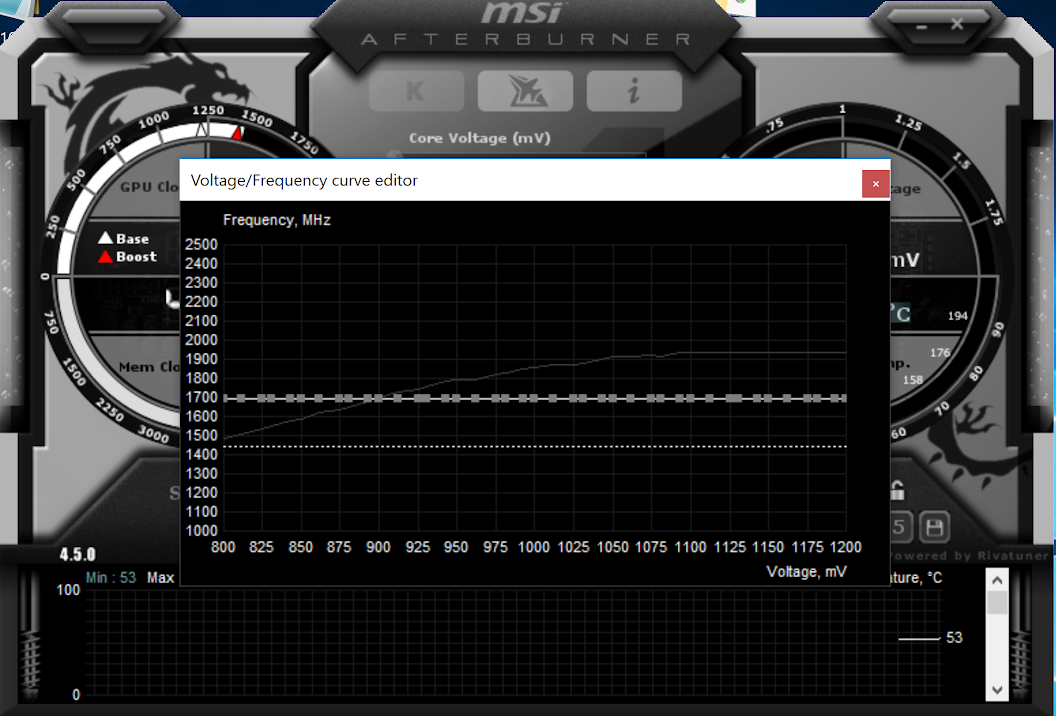Click the Voltage/Frequency curve editor title text
The width and height of the screenshot is (1056, 716).
click(304, 181)
